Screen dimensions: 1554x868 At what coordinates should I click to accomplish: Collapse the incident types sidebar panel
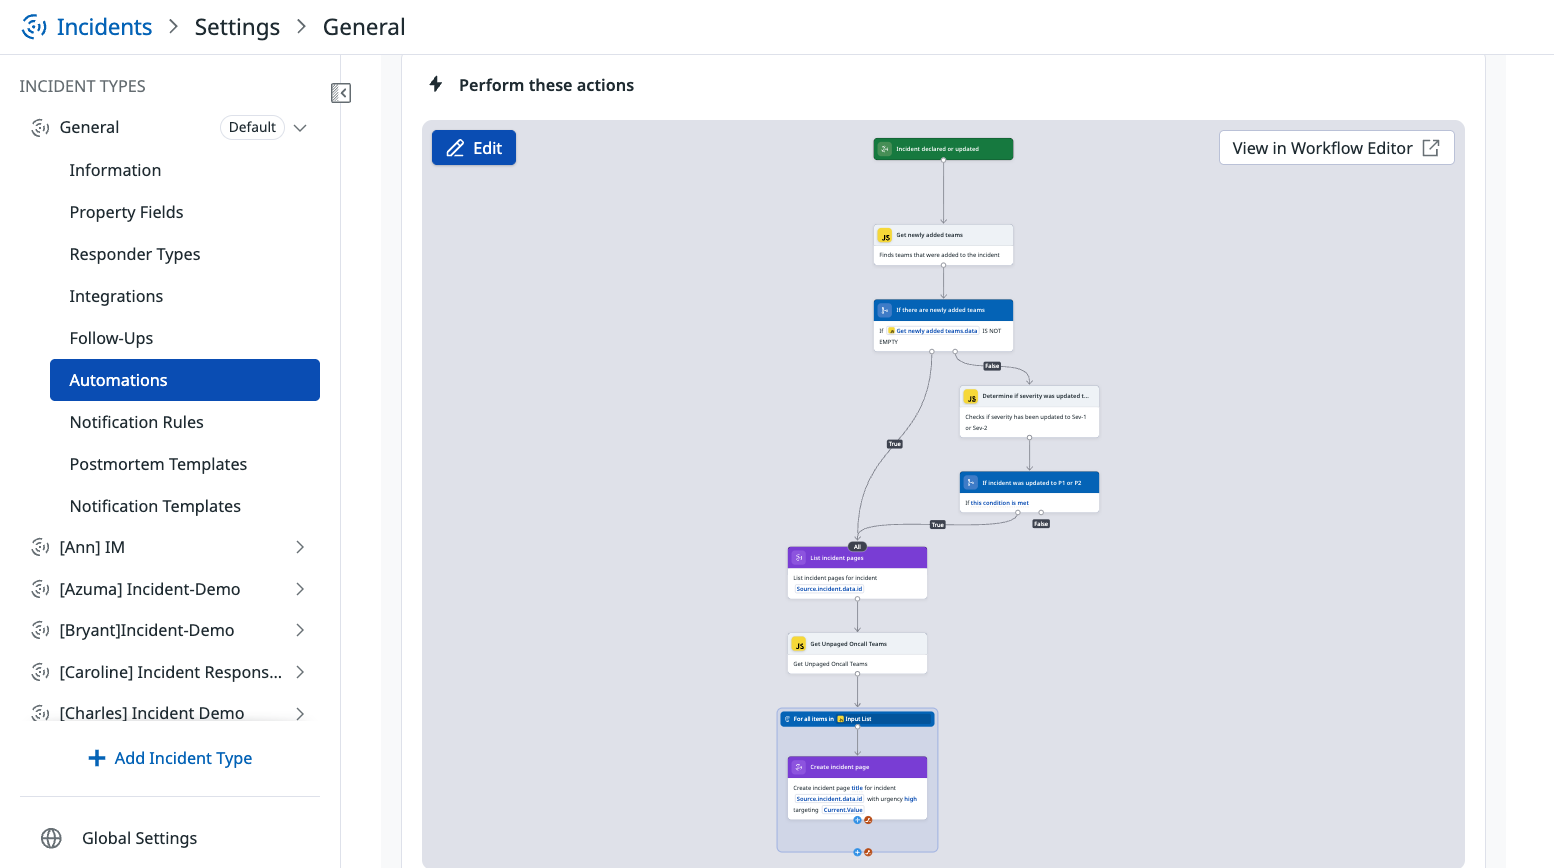(341, 93)
